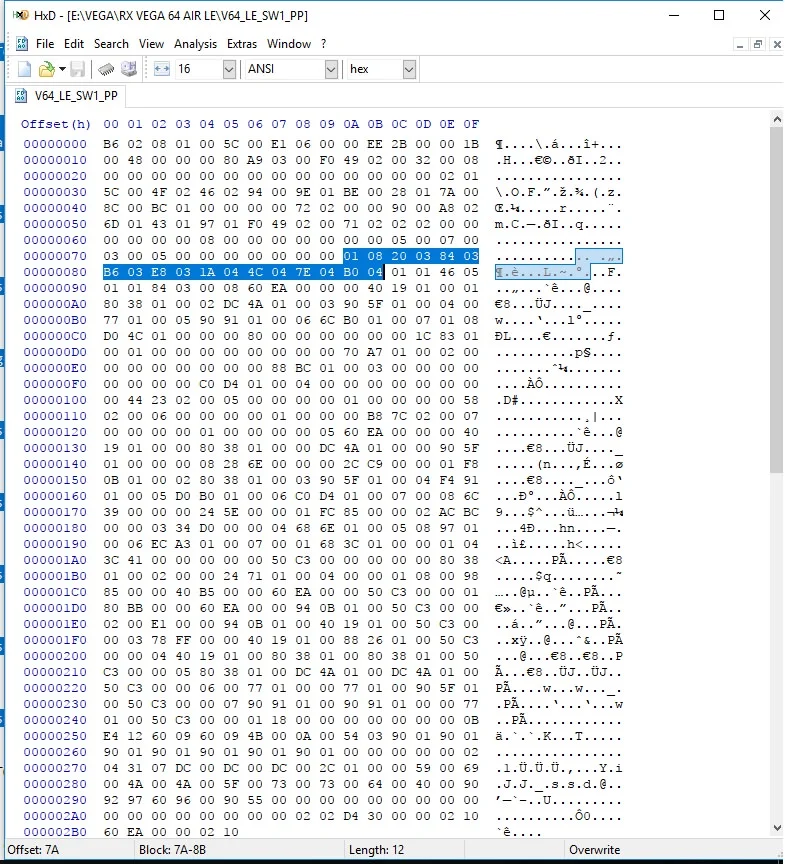The image size is (785, 864).
Task: Click offset row label 00000080
Action: pyautogui.click(x=55, y=272)
